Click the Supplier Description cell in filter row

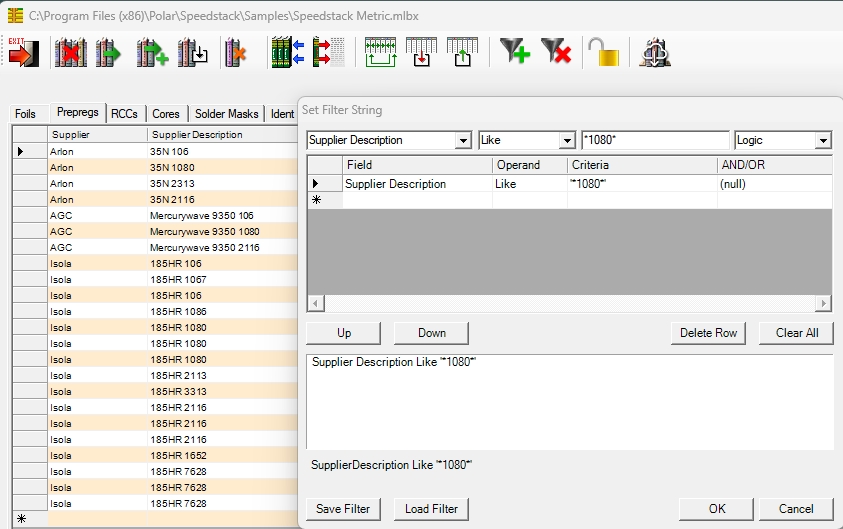417,184
